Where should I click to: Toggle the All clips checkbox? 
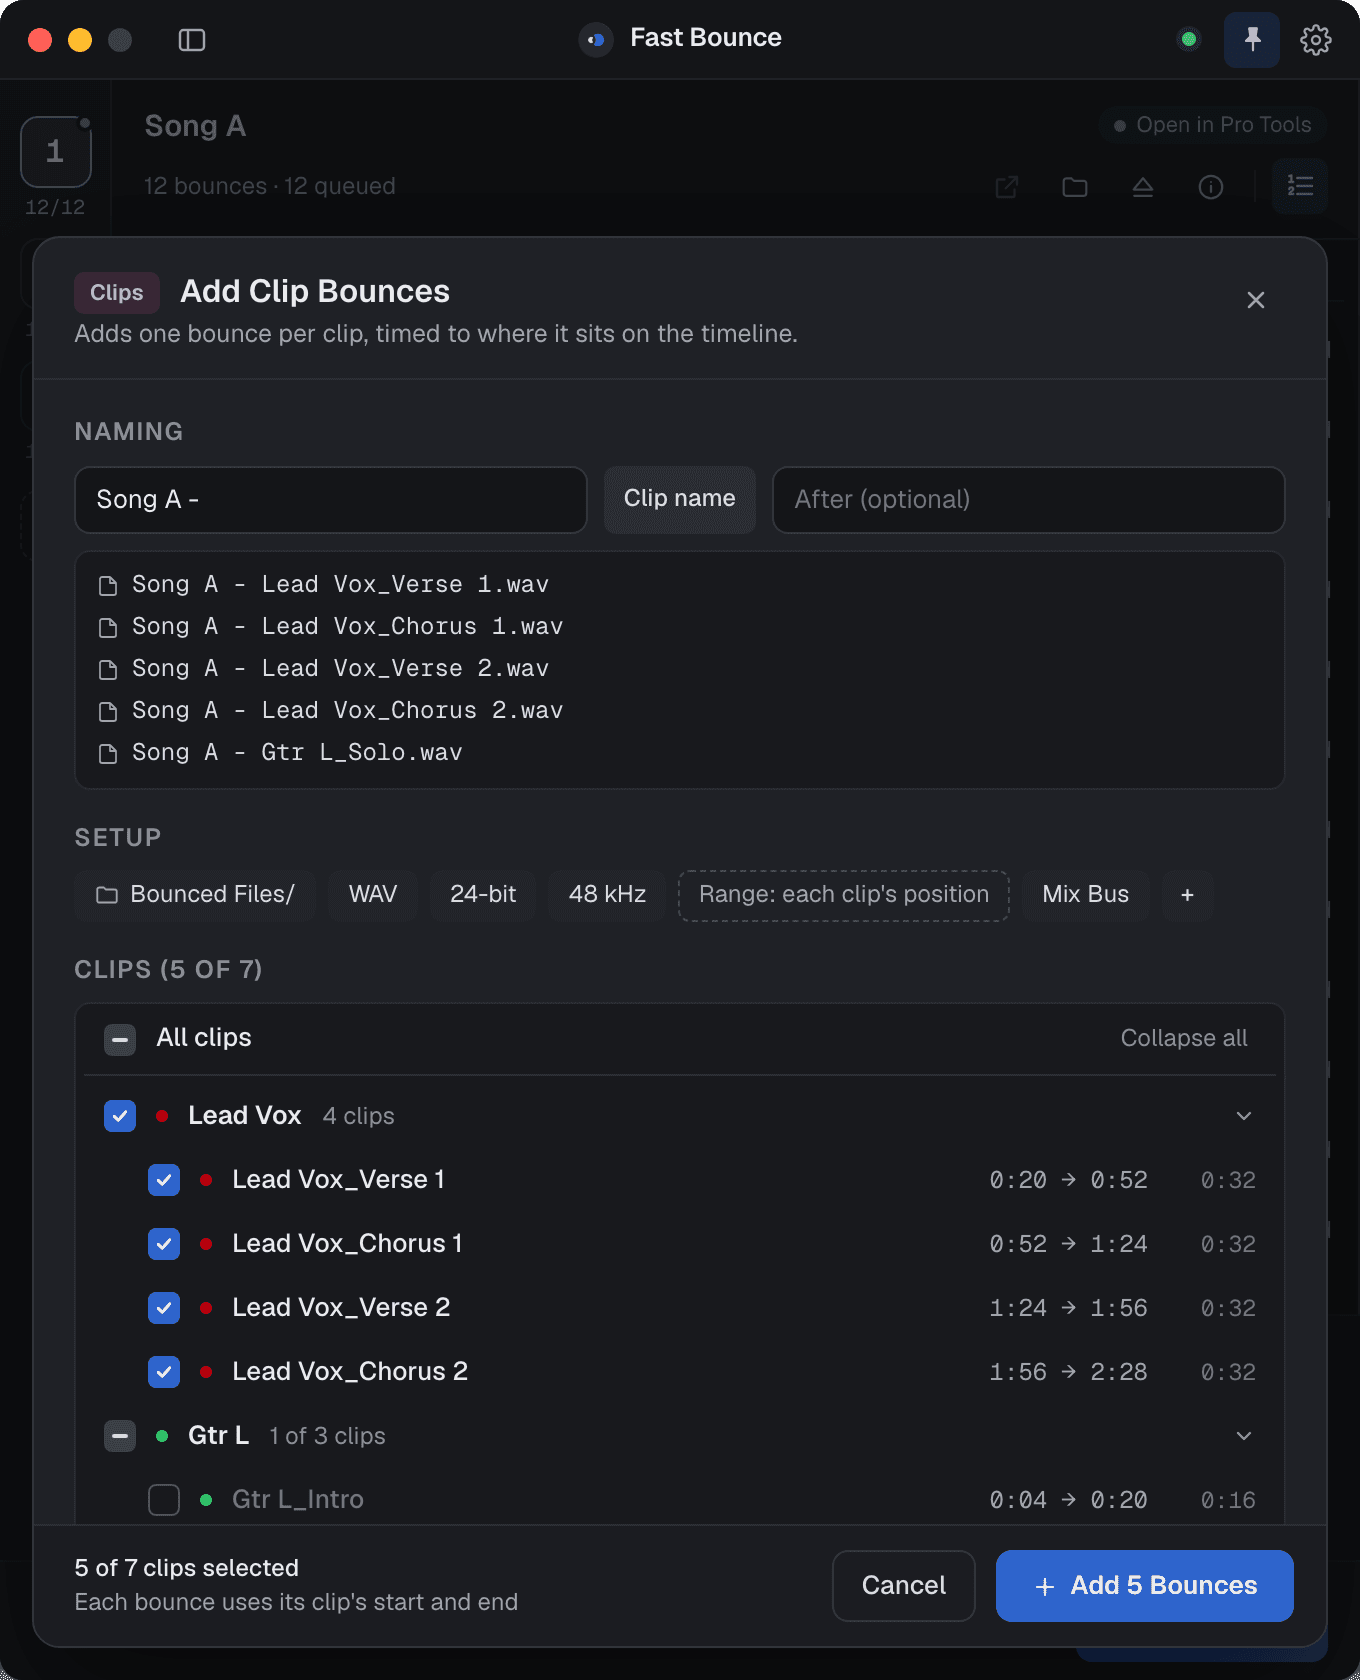click(120, 1040)
